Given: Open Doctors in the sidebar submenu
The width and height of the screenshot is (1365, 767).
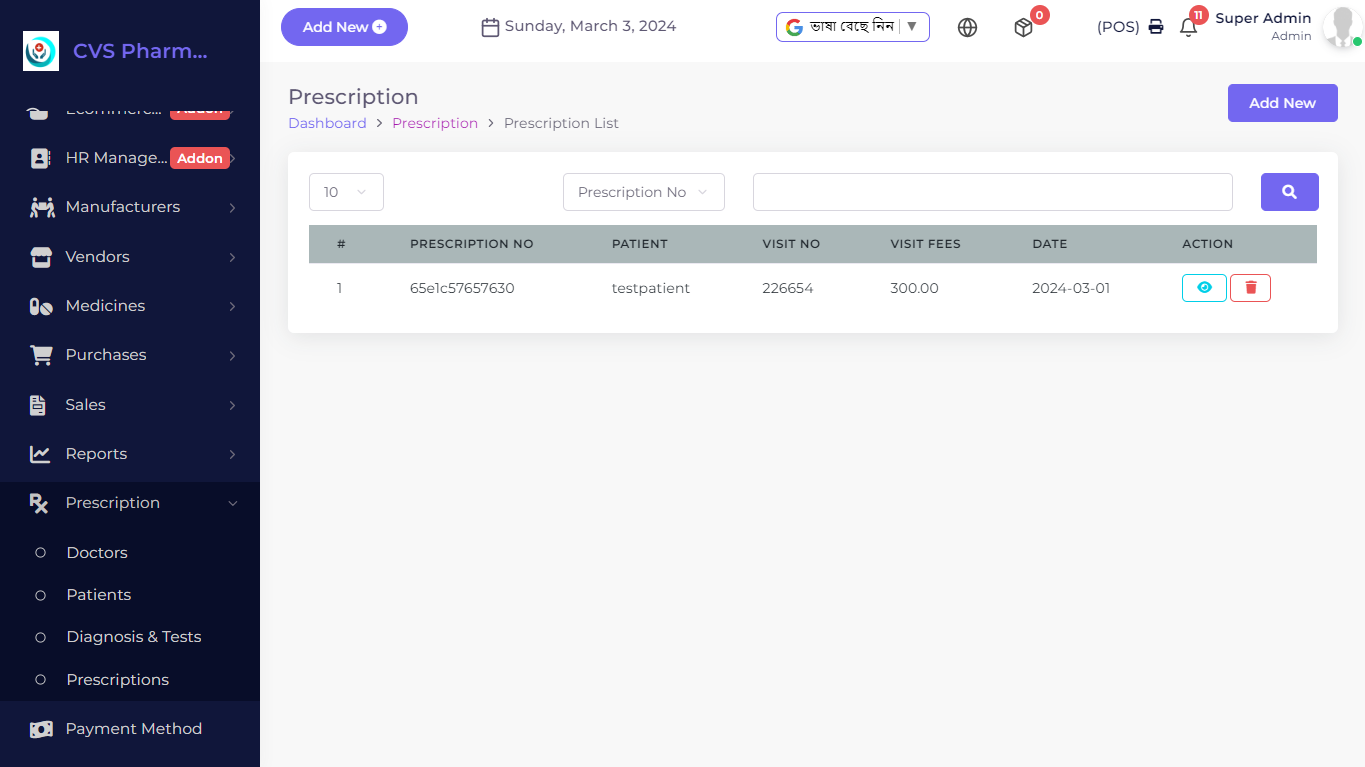Looking at the screenshot, I should tap(97, 553).
